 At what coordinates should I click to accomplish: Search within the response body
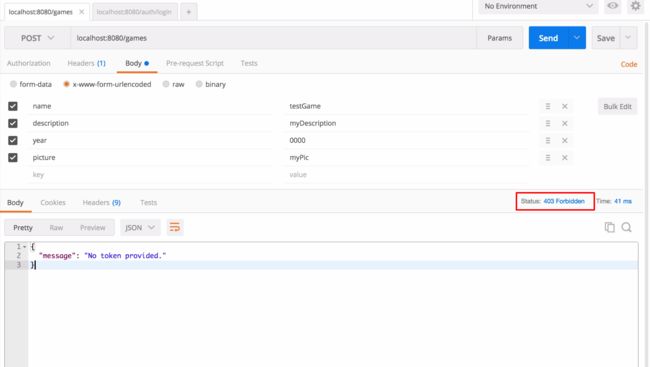(626, 227)
